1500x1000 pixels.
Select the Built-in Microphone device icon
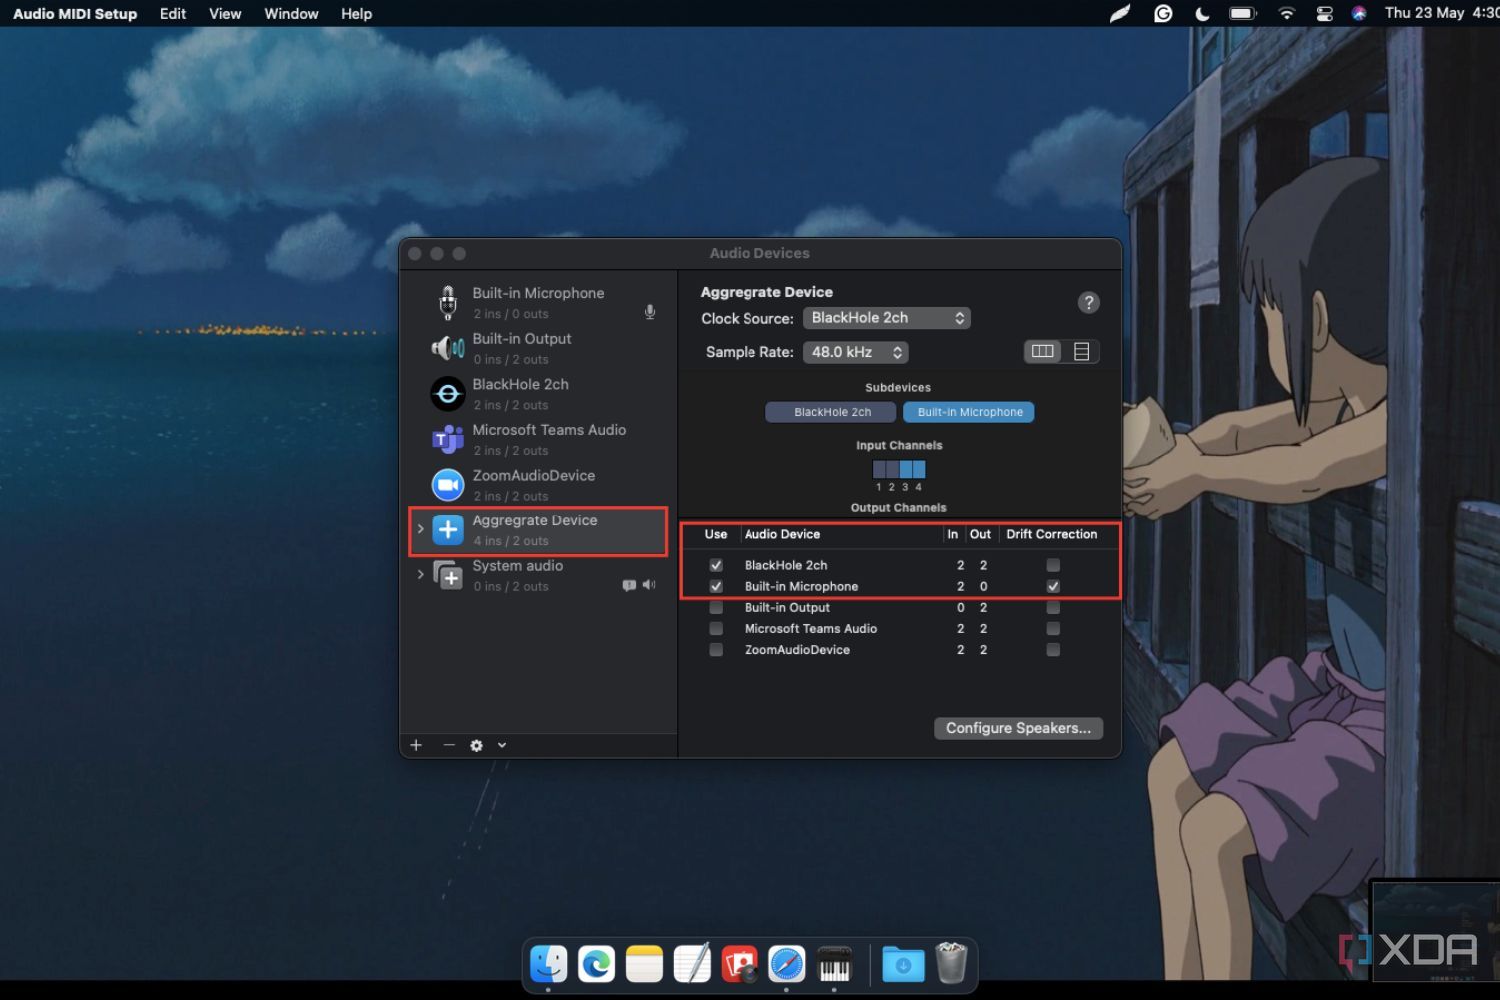(448, 302)
